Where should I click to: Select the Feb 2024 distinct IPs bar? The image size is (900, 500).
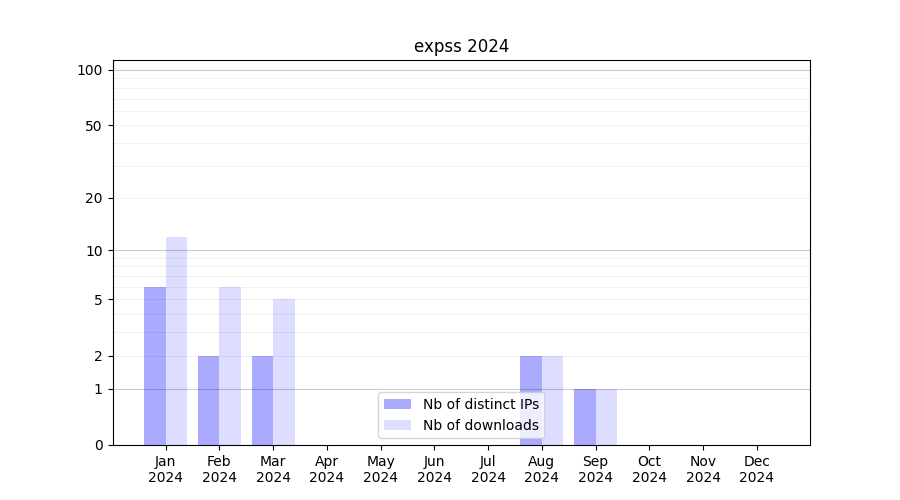[209, 400]
